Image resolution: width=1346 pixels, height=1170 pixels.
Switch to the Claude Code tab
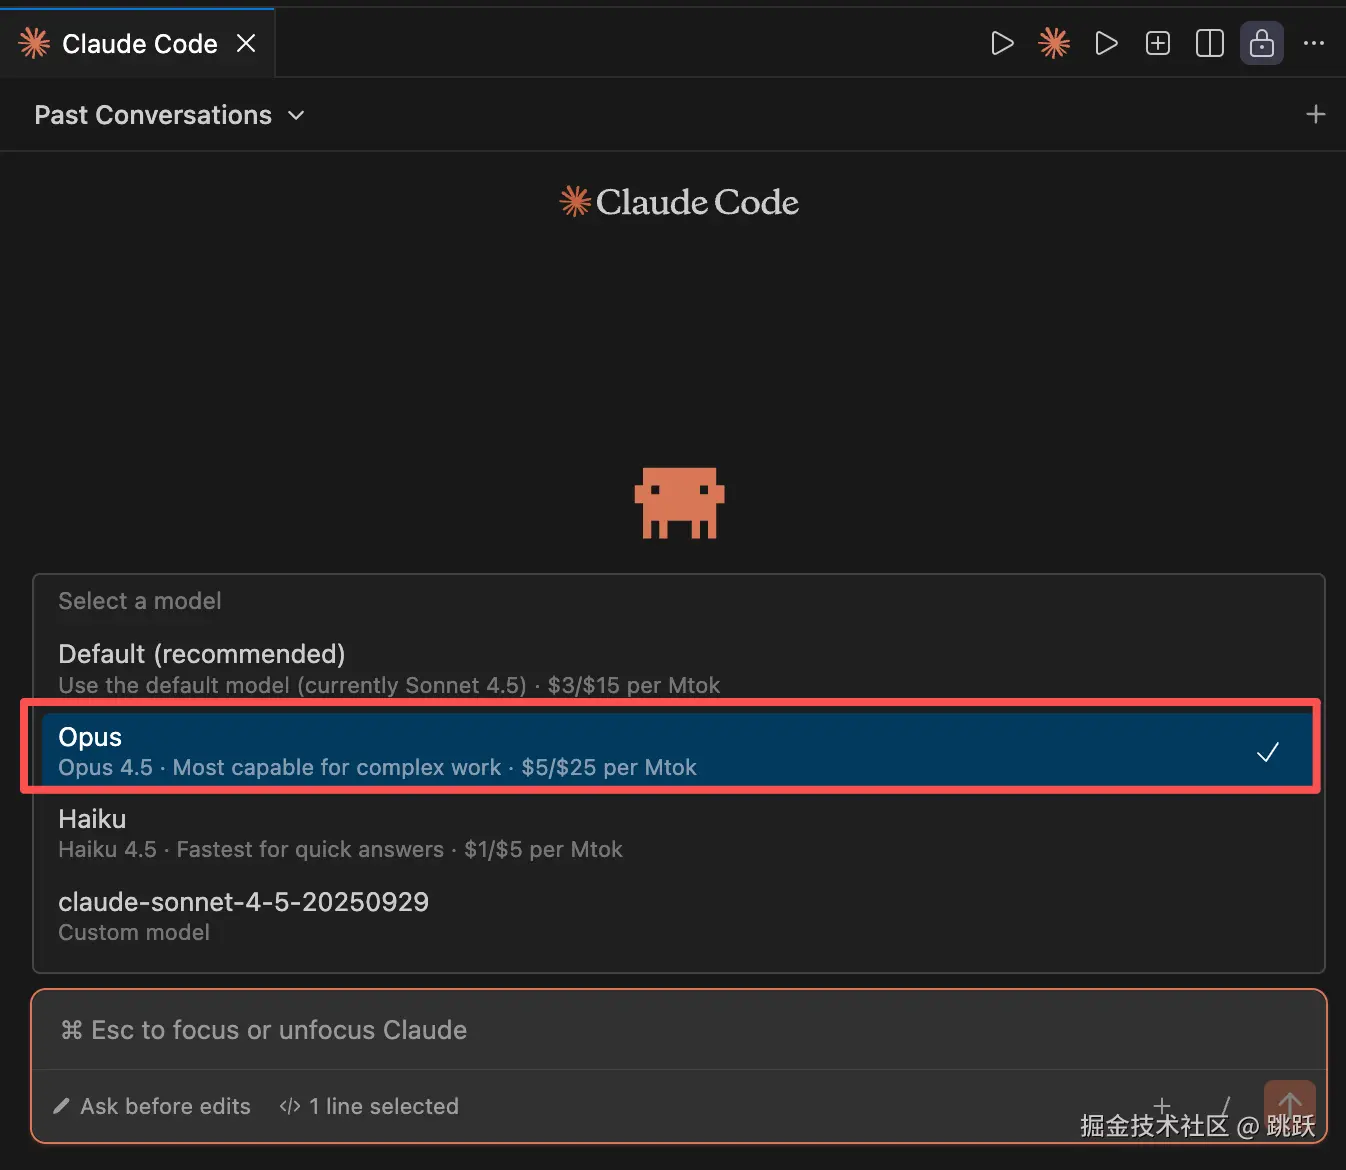click(139, 44)
